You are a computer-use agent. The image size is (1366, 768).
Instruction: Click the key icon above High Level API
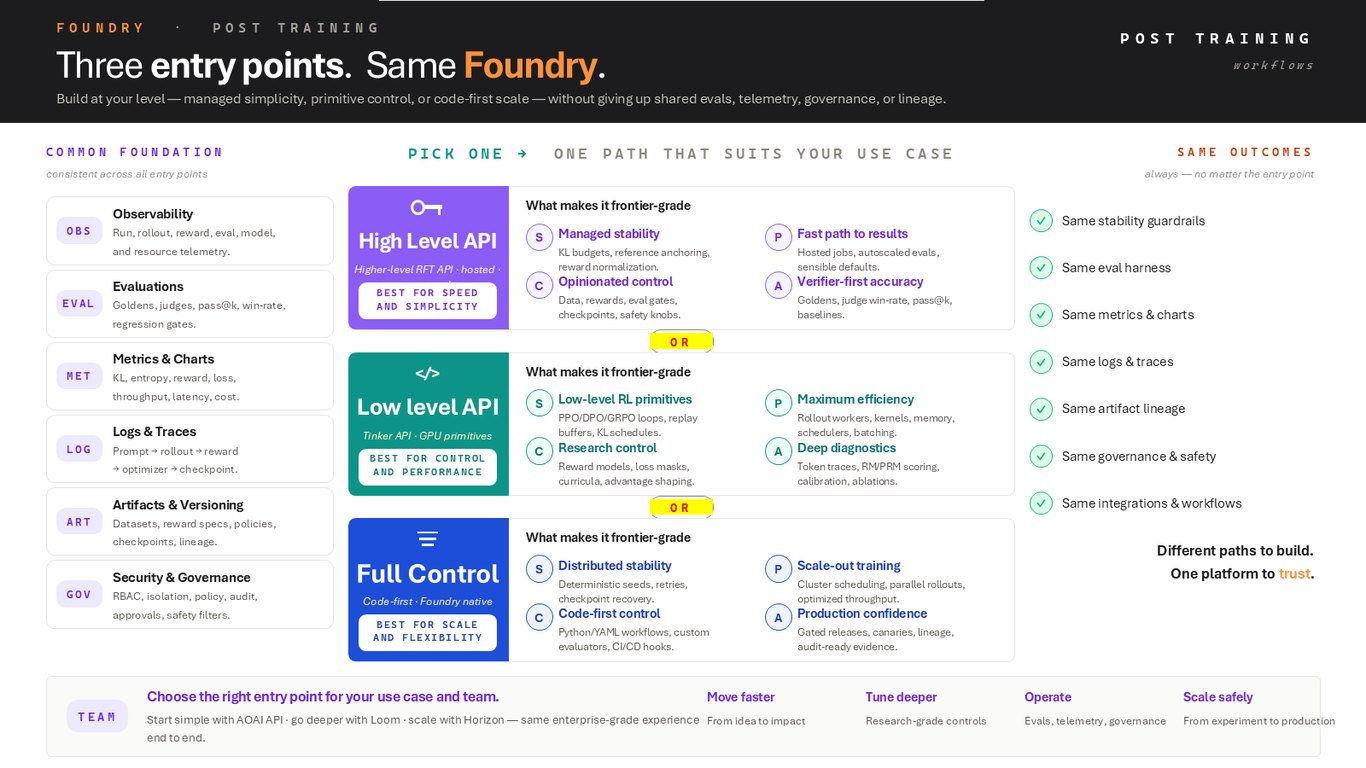427,208
